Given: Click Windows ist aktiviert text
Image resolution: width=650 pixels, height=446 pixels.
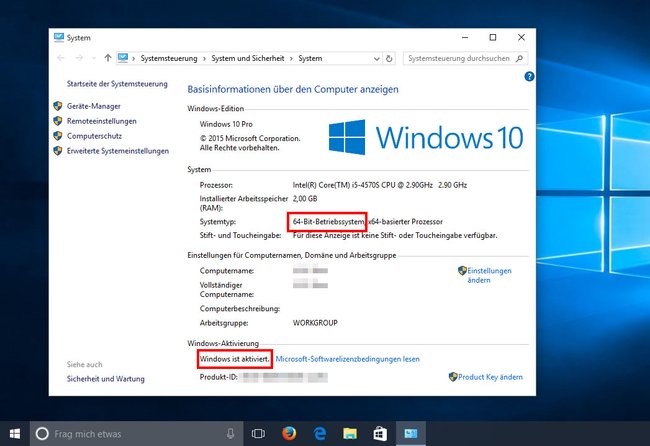Looking at the screenshot, I should (x=235, y=359).
